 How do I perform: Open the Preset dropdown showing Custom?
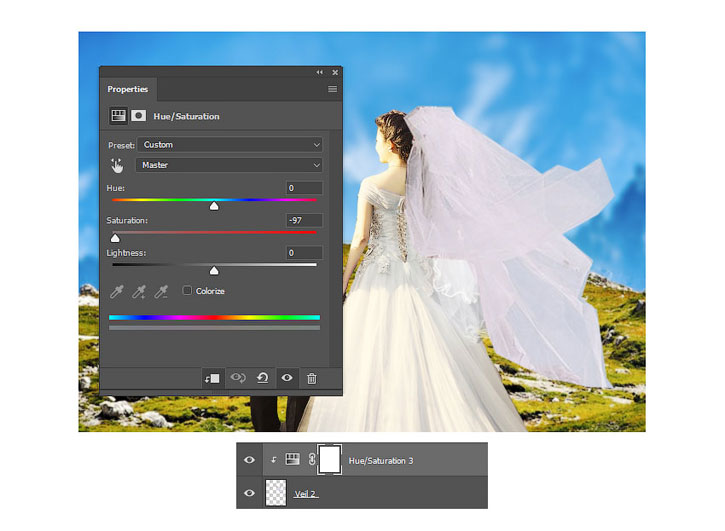tap(230, 145)
